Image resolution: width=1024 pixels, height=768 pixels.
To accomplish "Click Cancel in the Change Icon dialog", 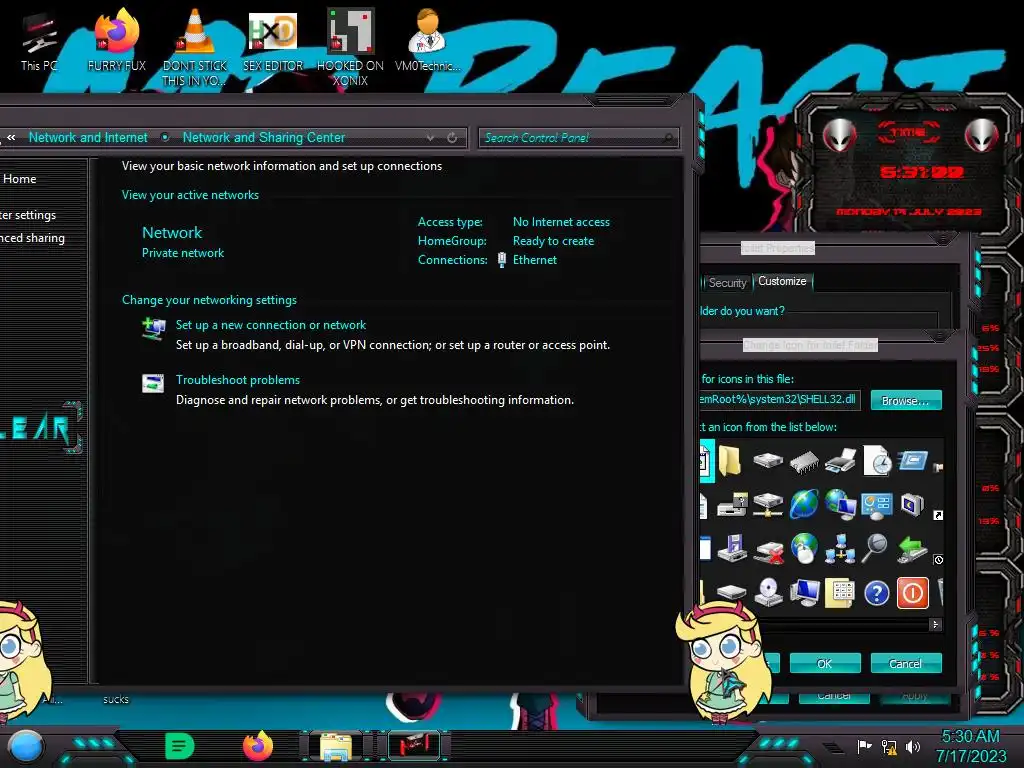I will tap(906, 664).
